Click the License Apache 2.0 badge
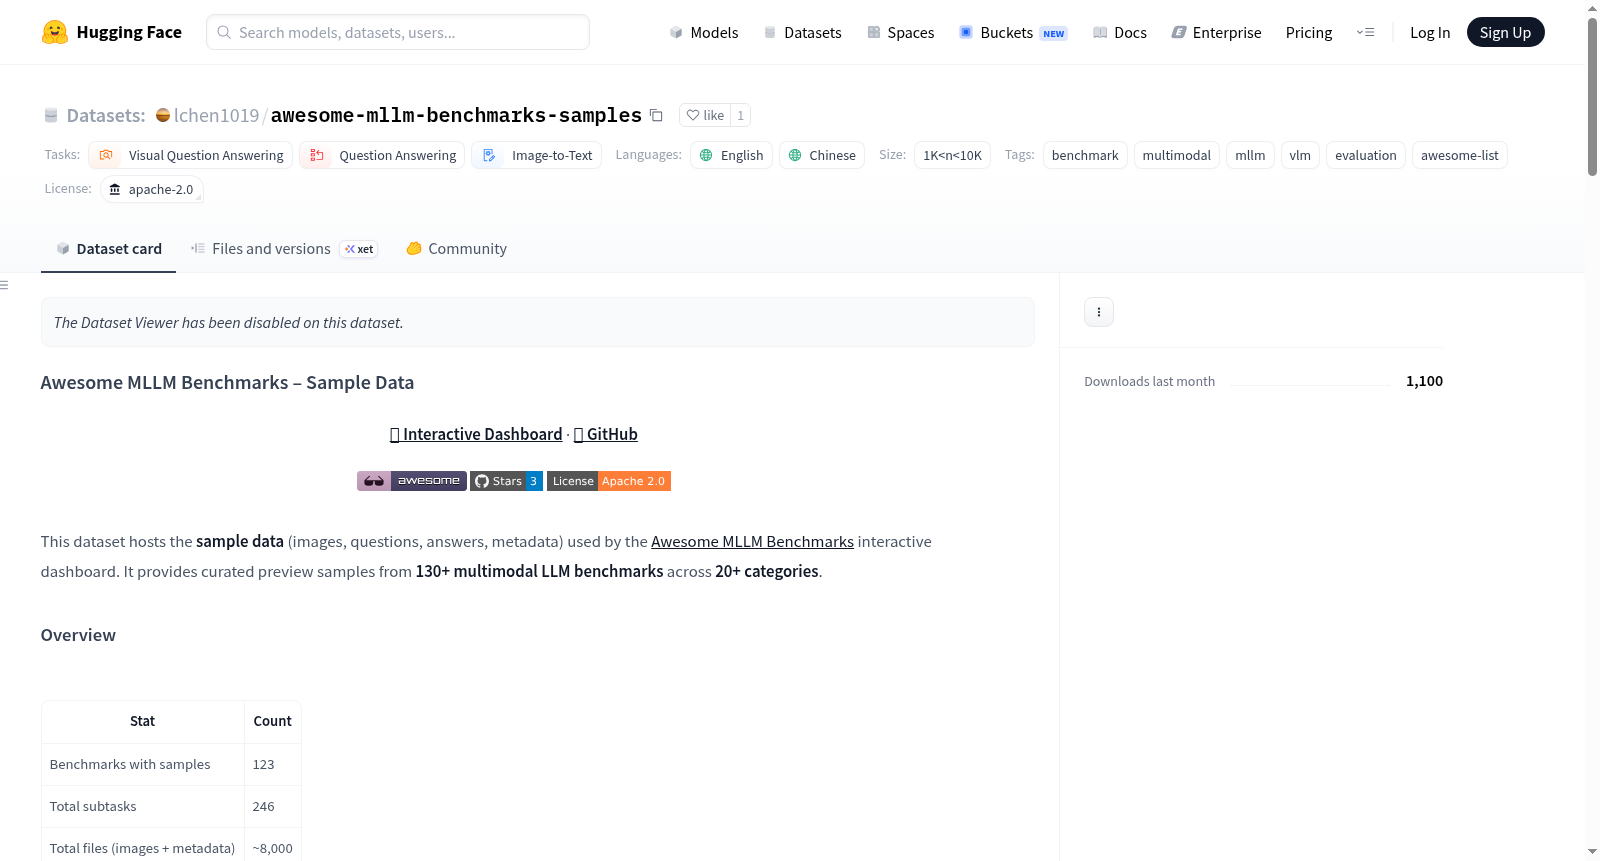This screenshot has height=861, width=1600. coord(609,481)
